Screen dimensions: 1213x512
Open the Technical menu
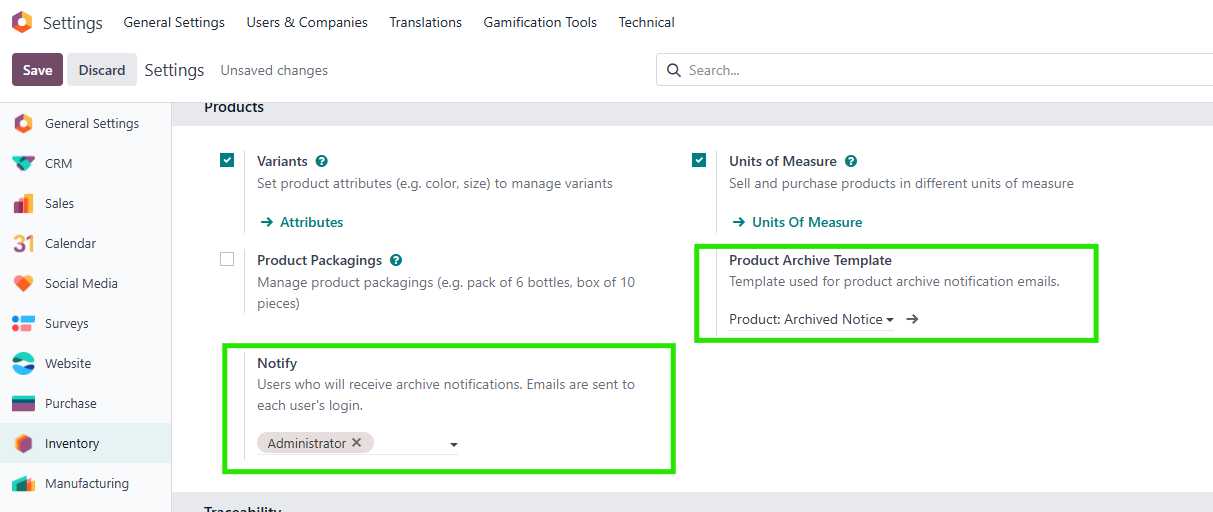(646, 22)
